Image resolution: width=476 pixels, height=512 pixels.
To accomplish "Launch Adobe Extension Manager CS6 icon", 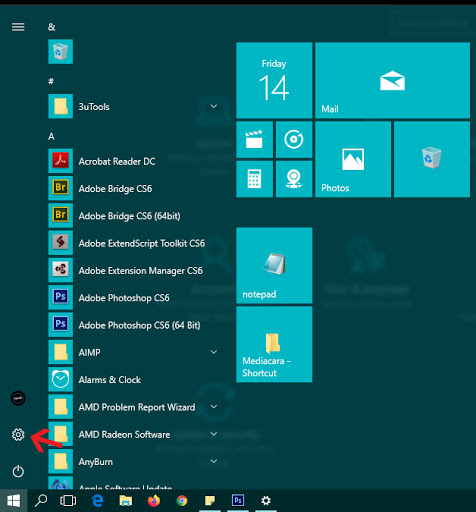I will pyautogui.click(x=60, y=270).
